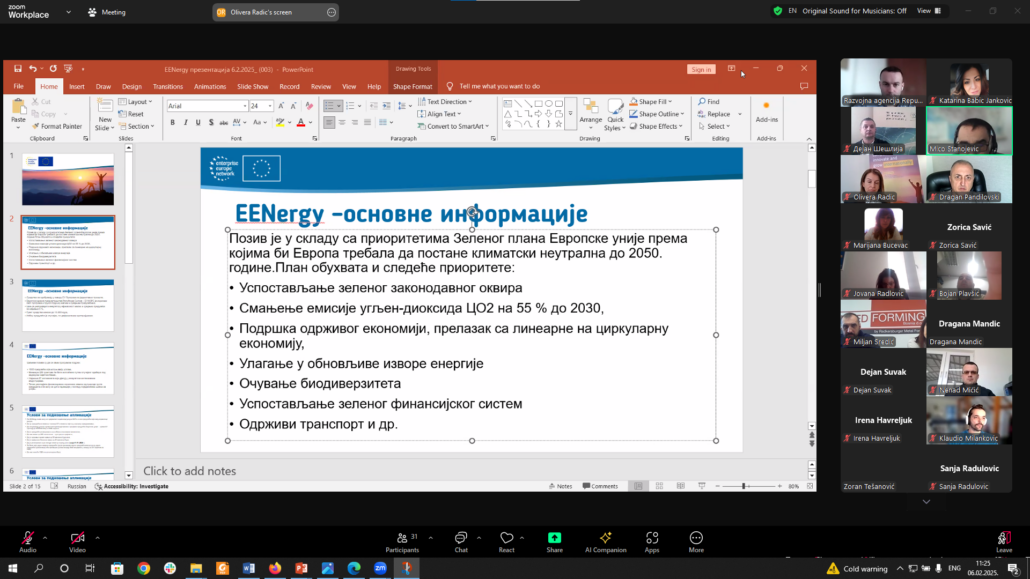Click the Add-ins button
This screenshot has height=579, width=1030.
[767, 112]
